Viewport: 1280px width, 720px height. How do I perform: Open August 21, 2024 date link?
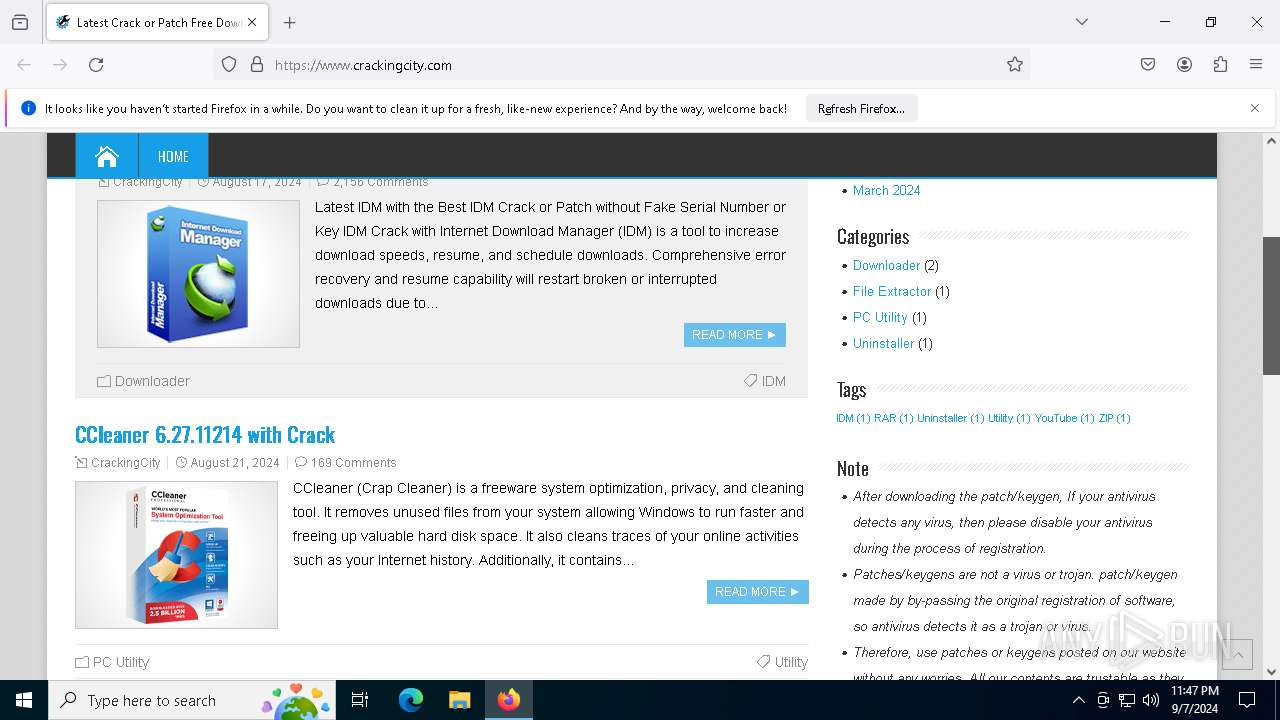click(235, 463)
